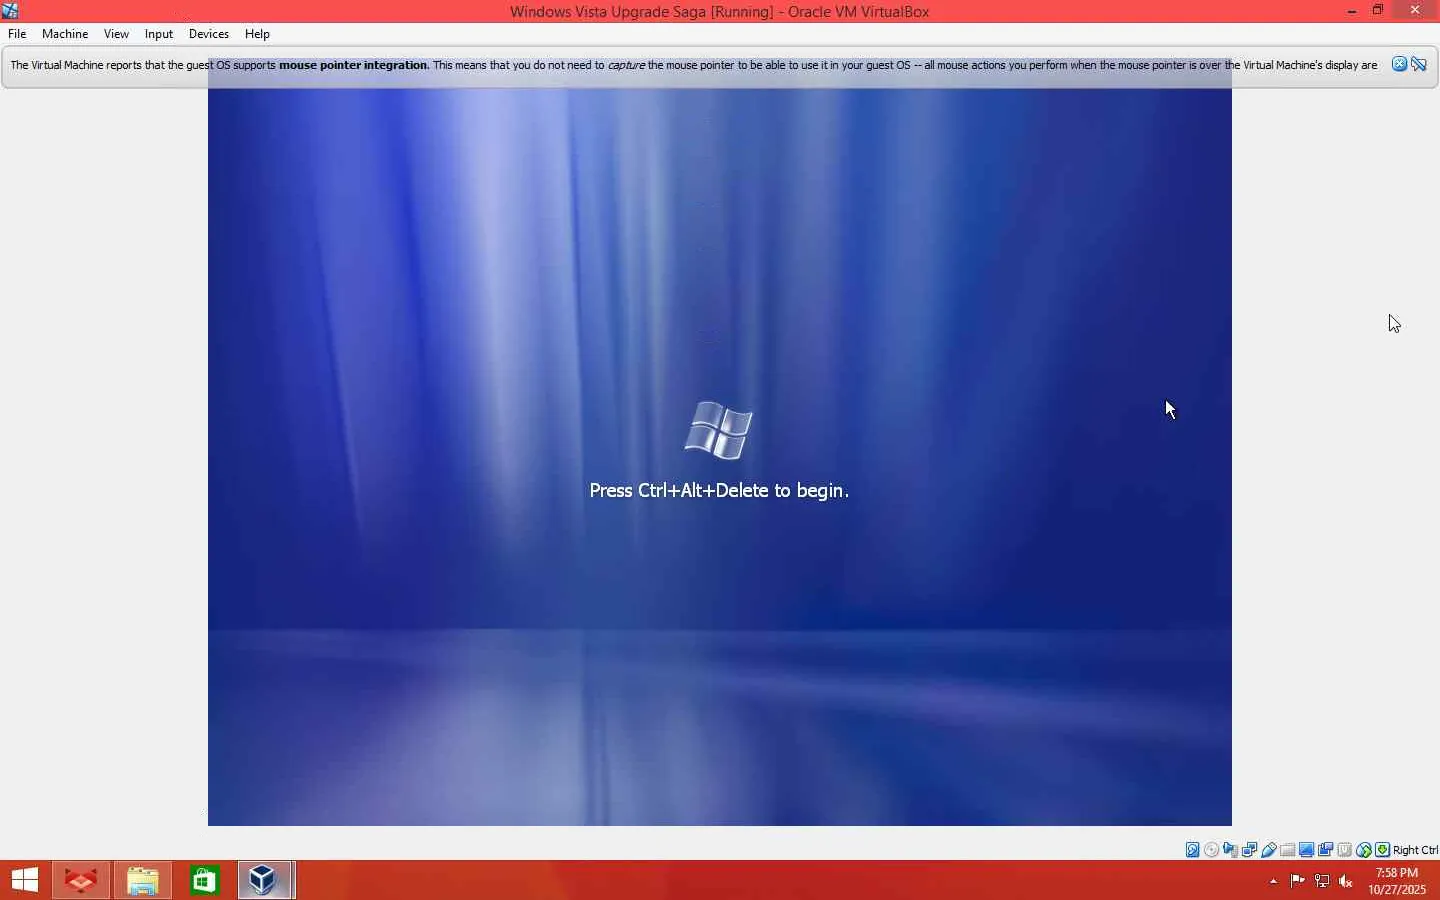Show hidden system tray icons
Viewport: 1440px width, 900px height.
tap(1273, 881)
